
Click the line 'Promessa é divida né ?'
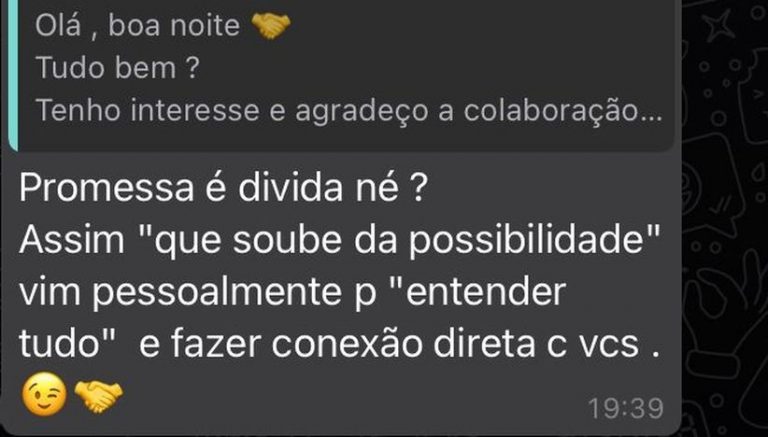220,189
